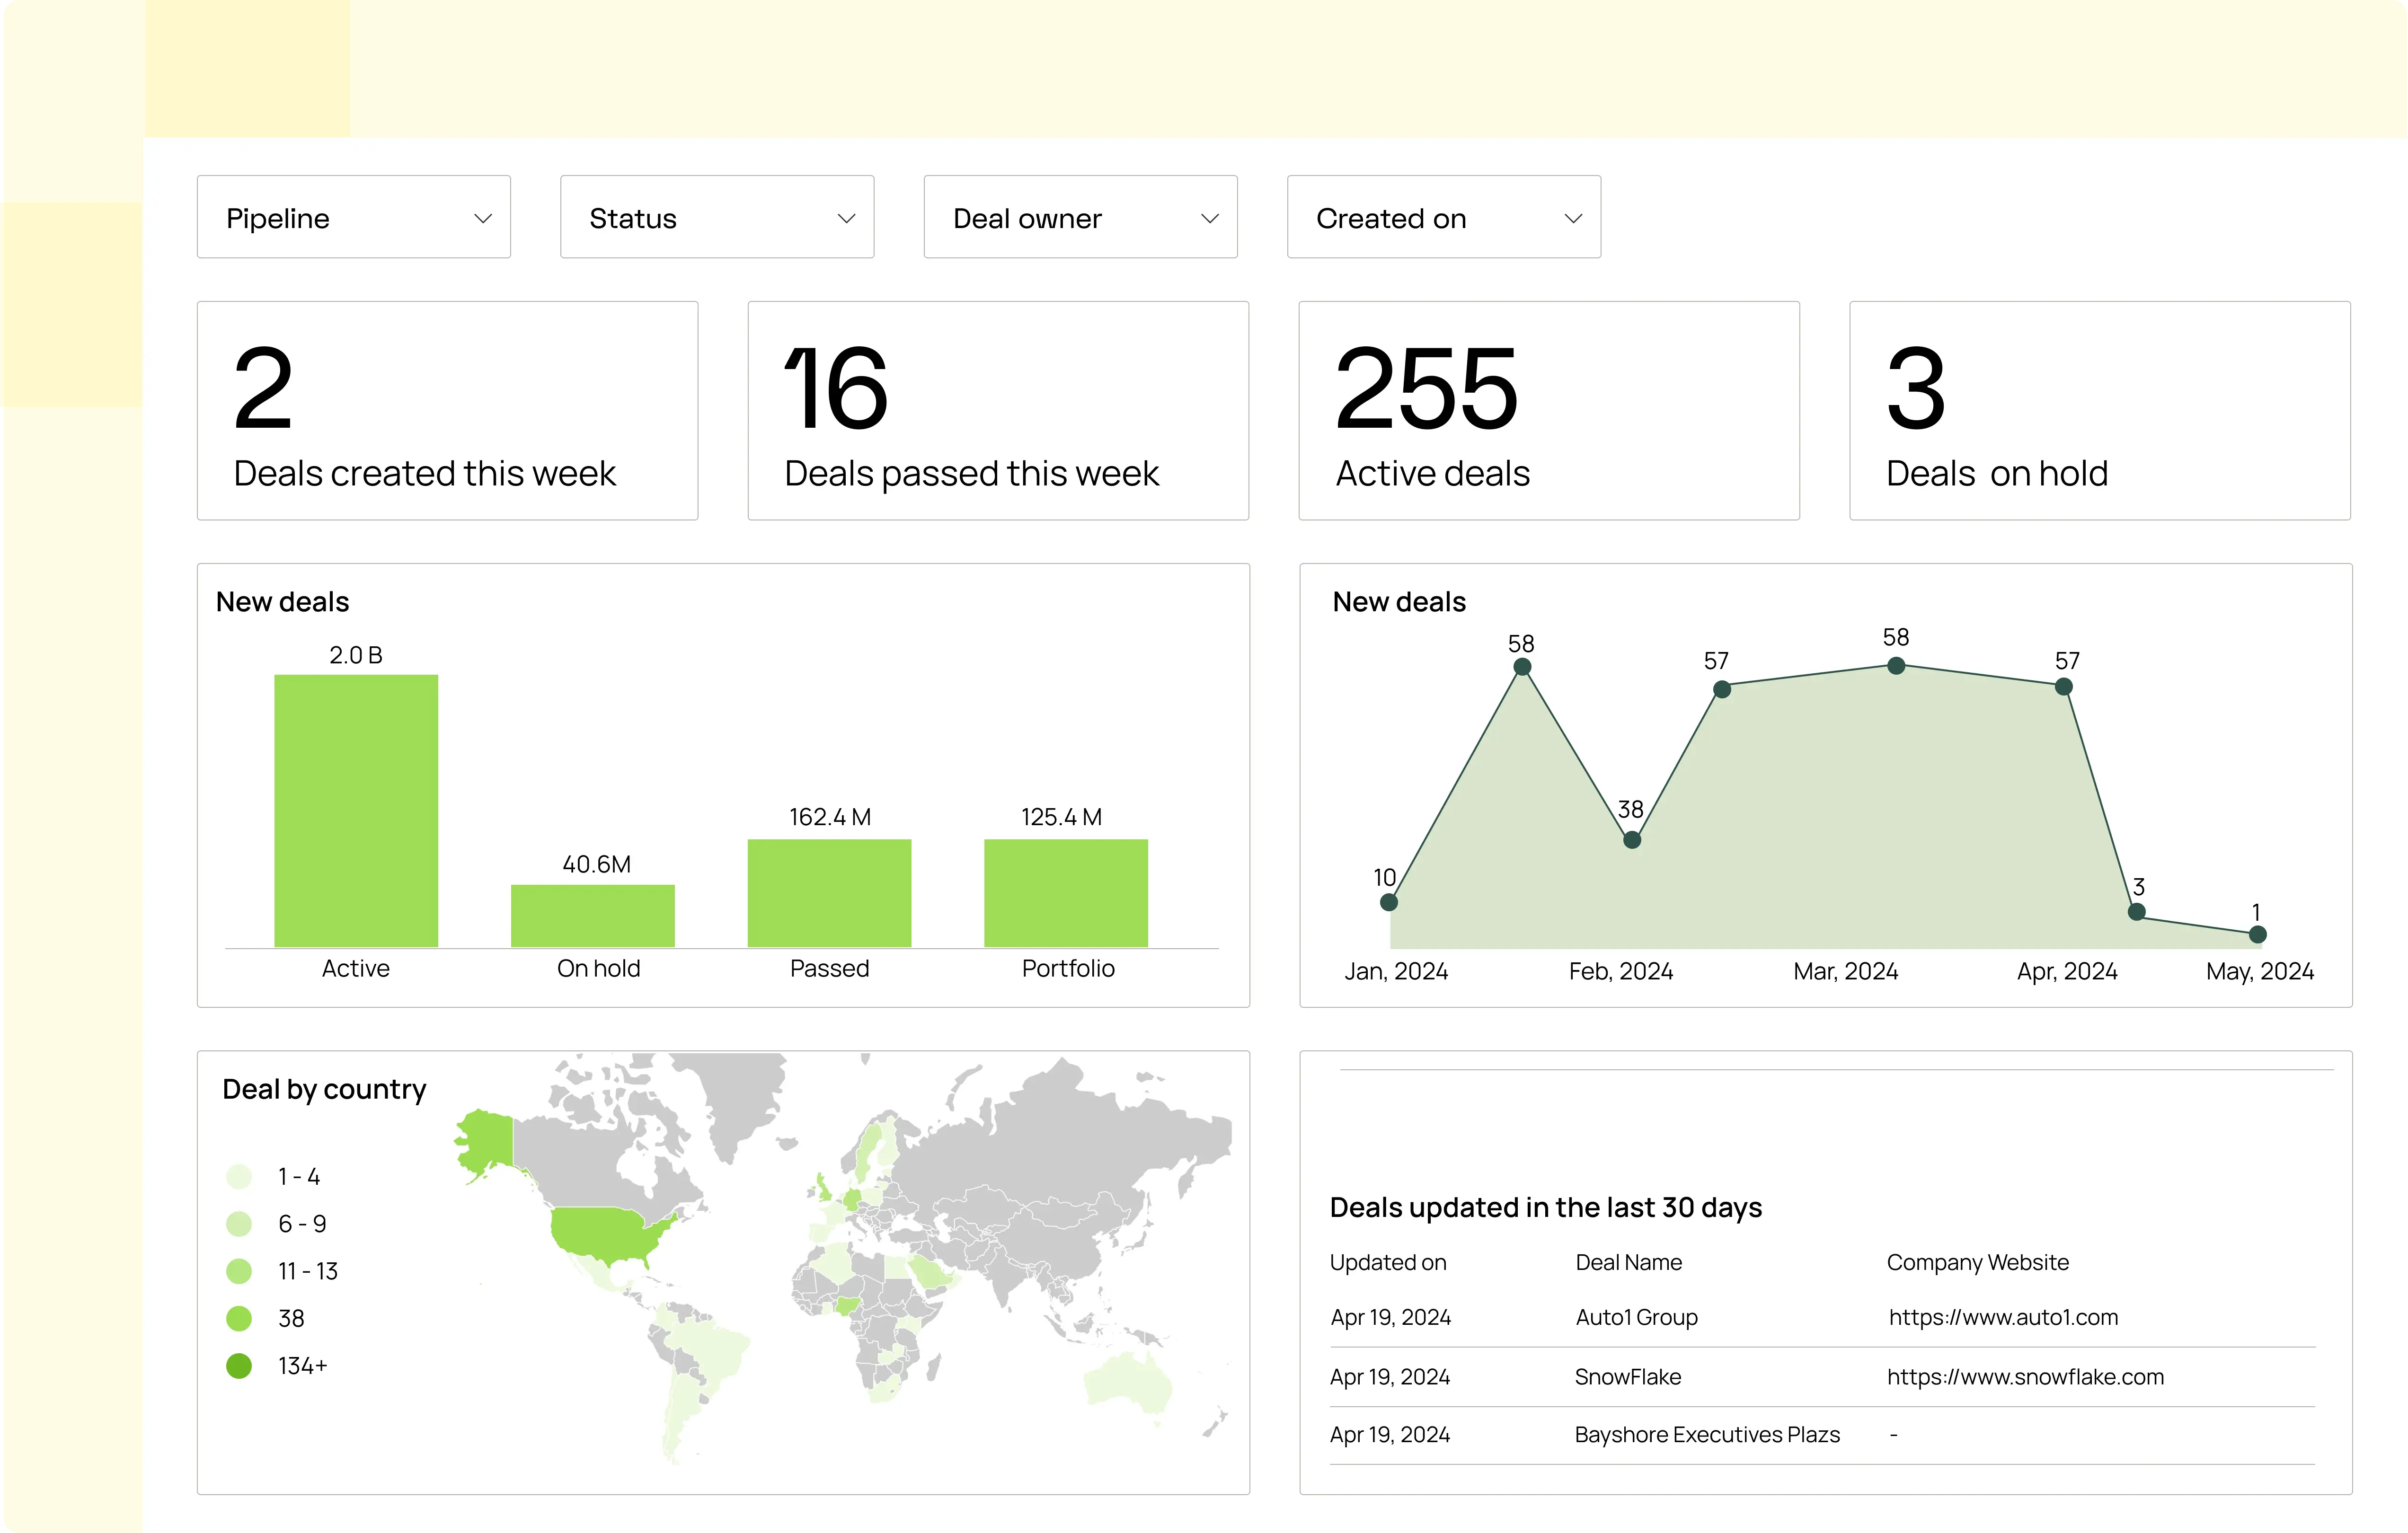This screenshot has height=1533, width=2408.
Task: Click the Company Website column header
Action: [1978, 1262]
